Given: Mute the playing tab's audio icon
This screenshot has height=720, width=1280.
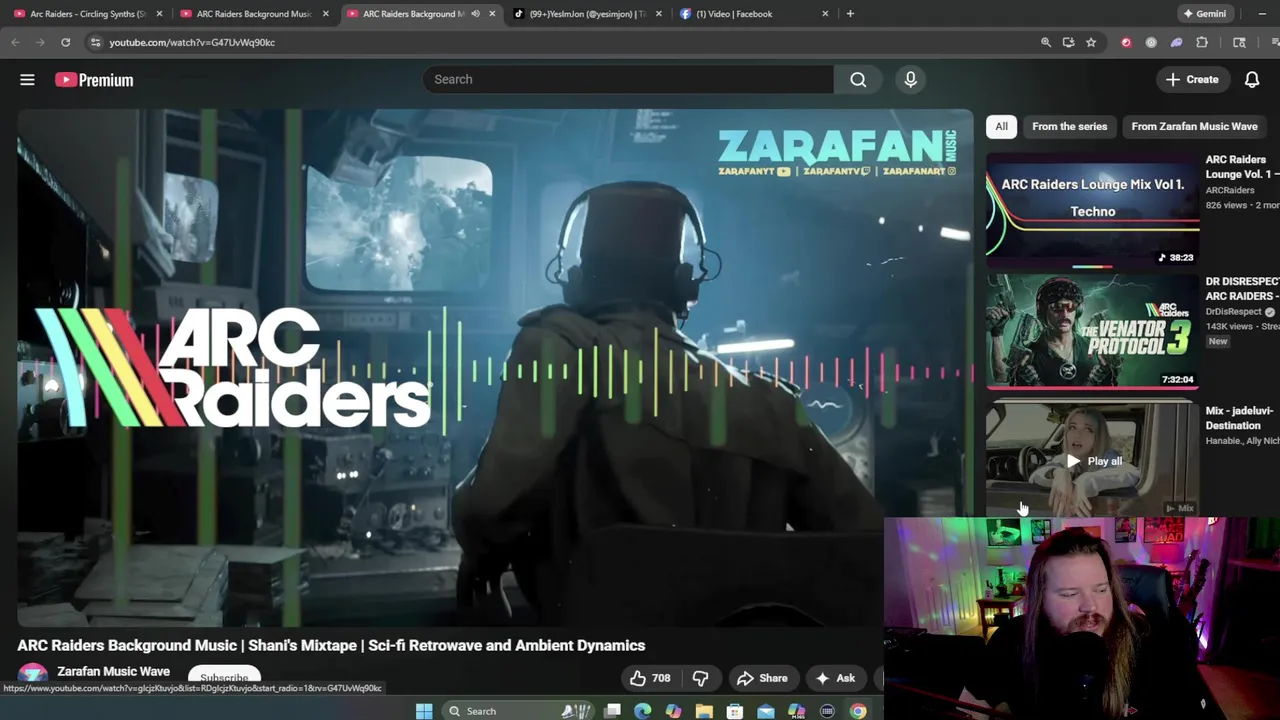Looking at the screenshot, I should [x=475, y=14].
